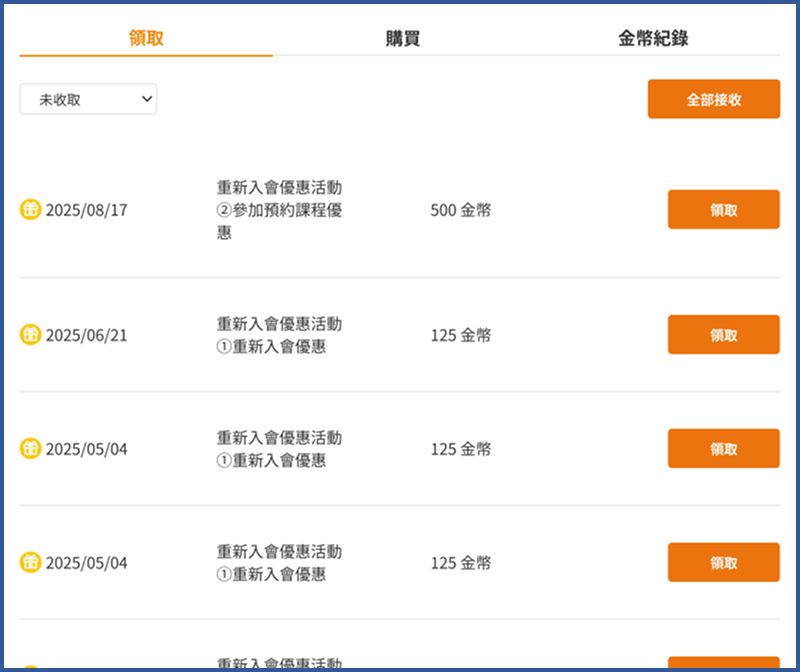
Task: Click the coin icon in the upper 2025/05/04 row
Action: [x=30, y=449]
